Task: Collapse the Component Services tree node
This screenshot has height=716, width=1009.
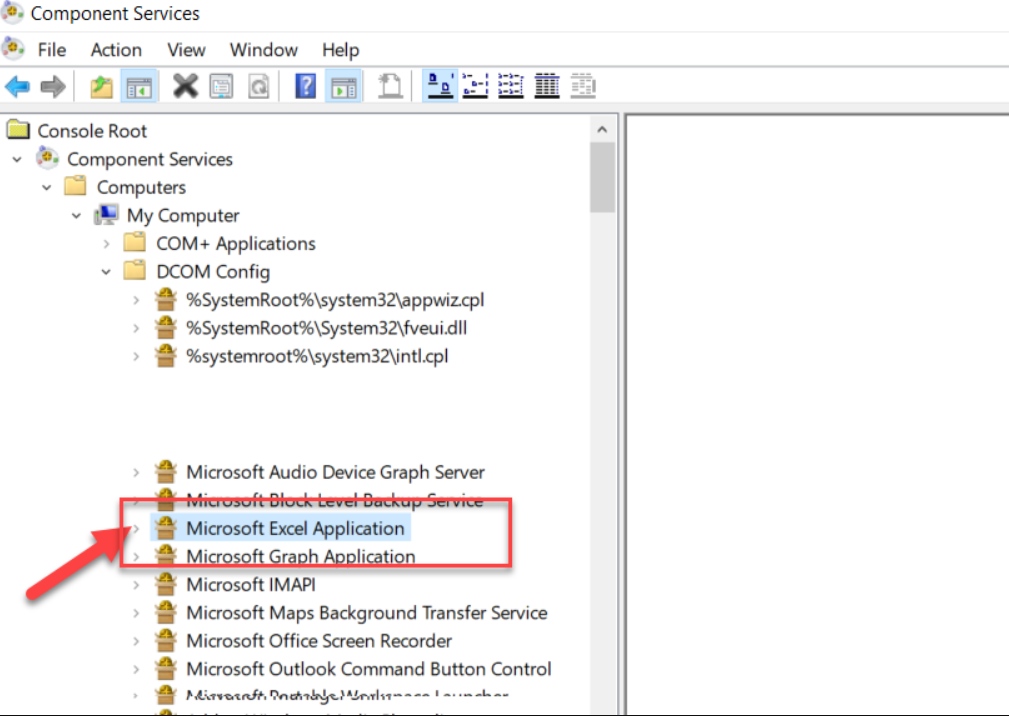Action: (17, 159)
